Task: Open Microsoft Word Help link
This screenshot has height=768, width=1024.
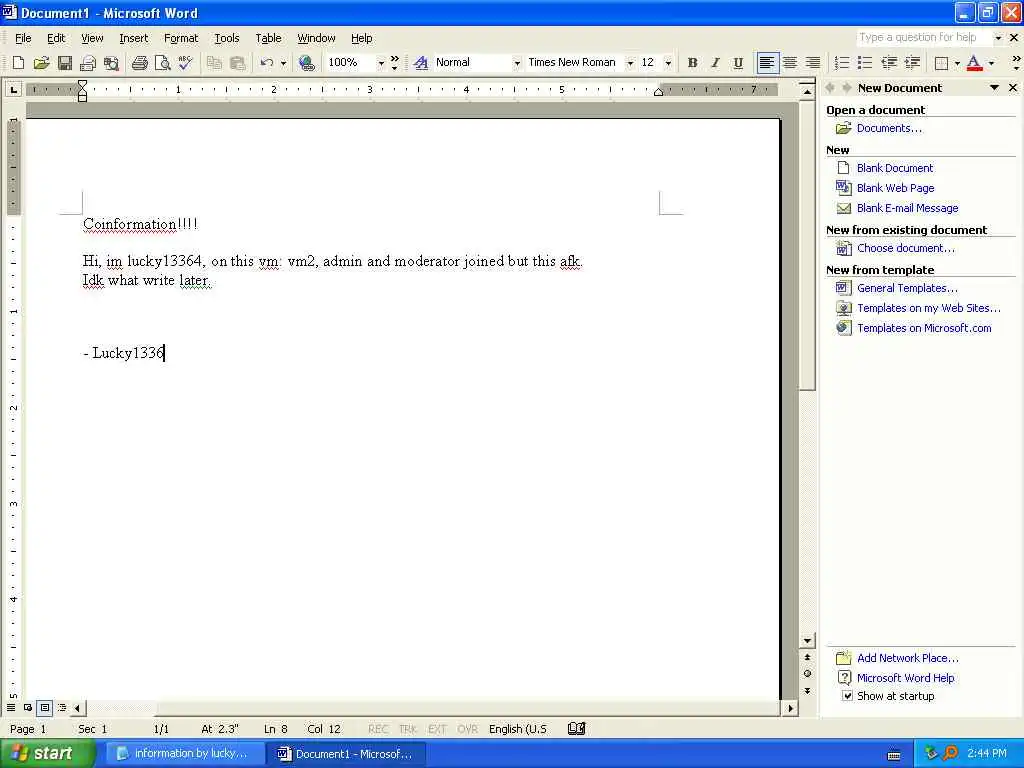Action: (x=906, y=678)
